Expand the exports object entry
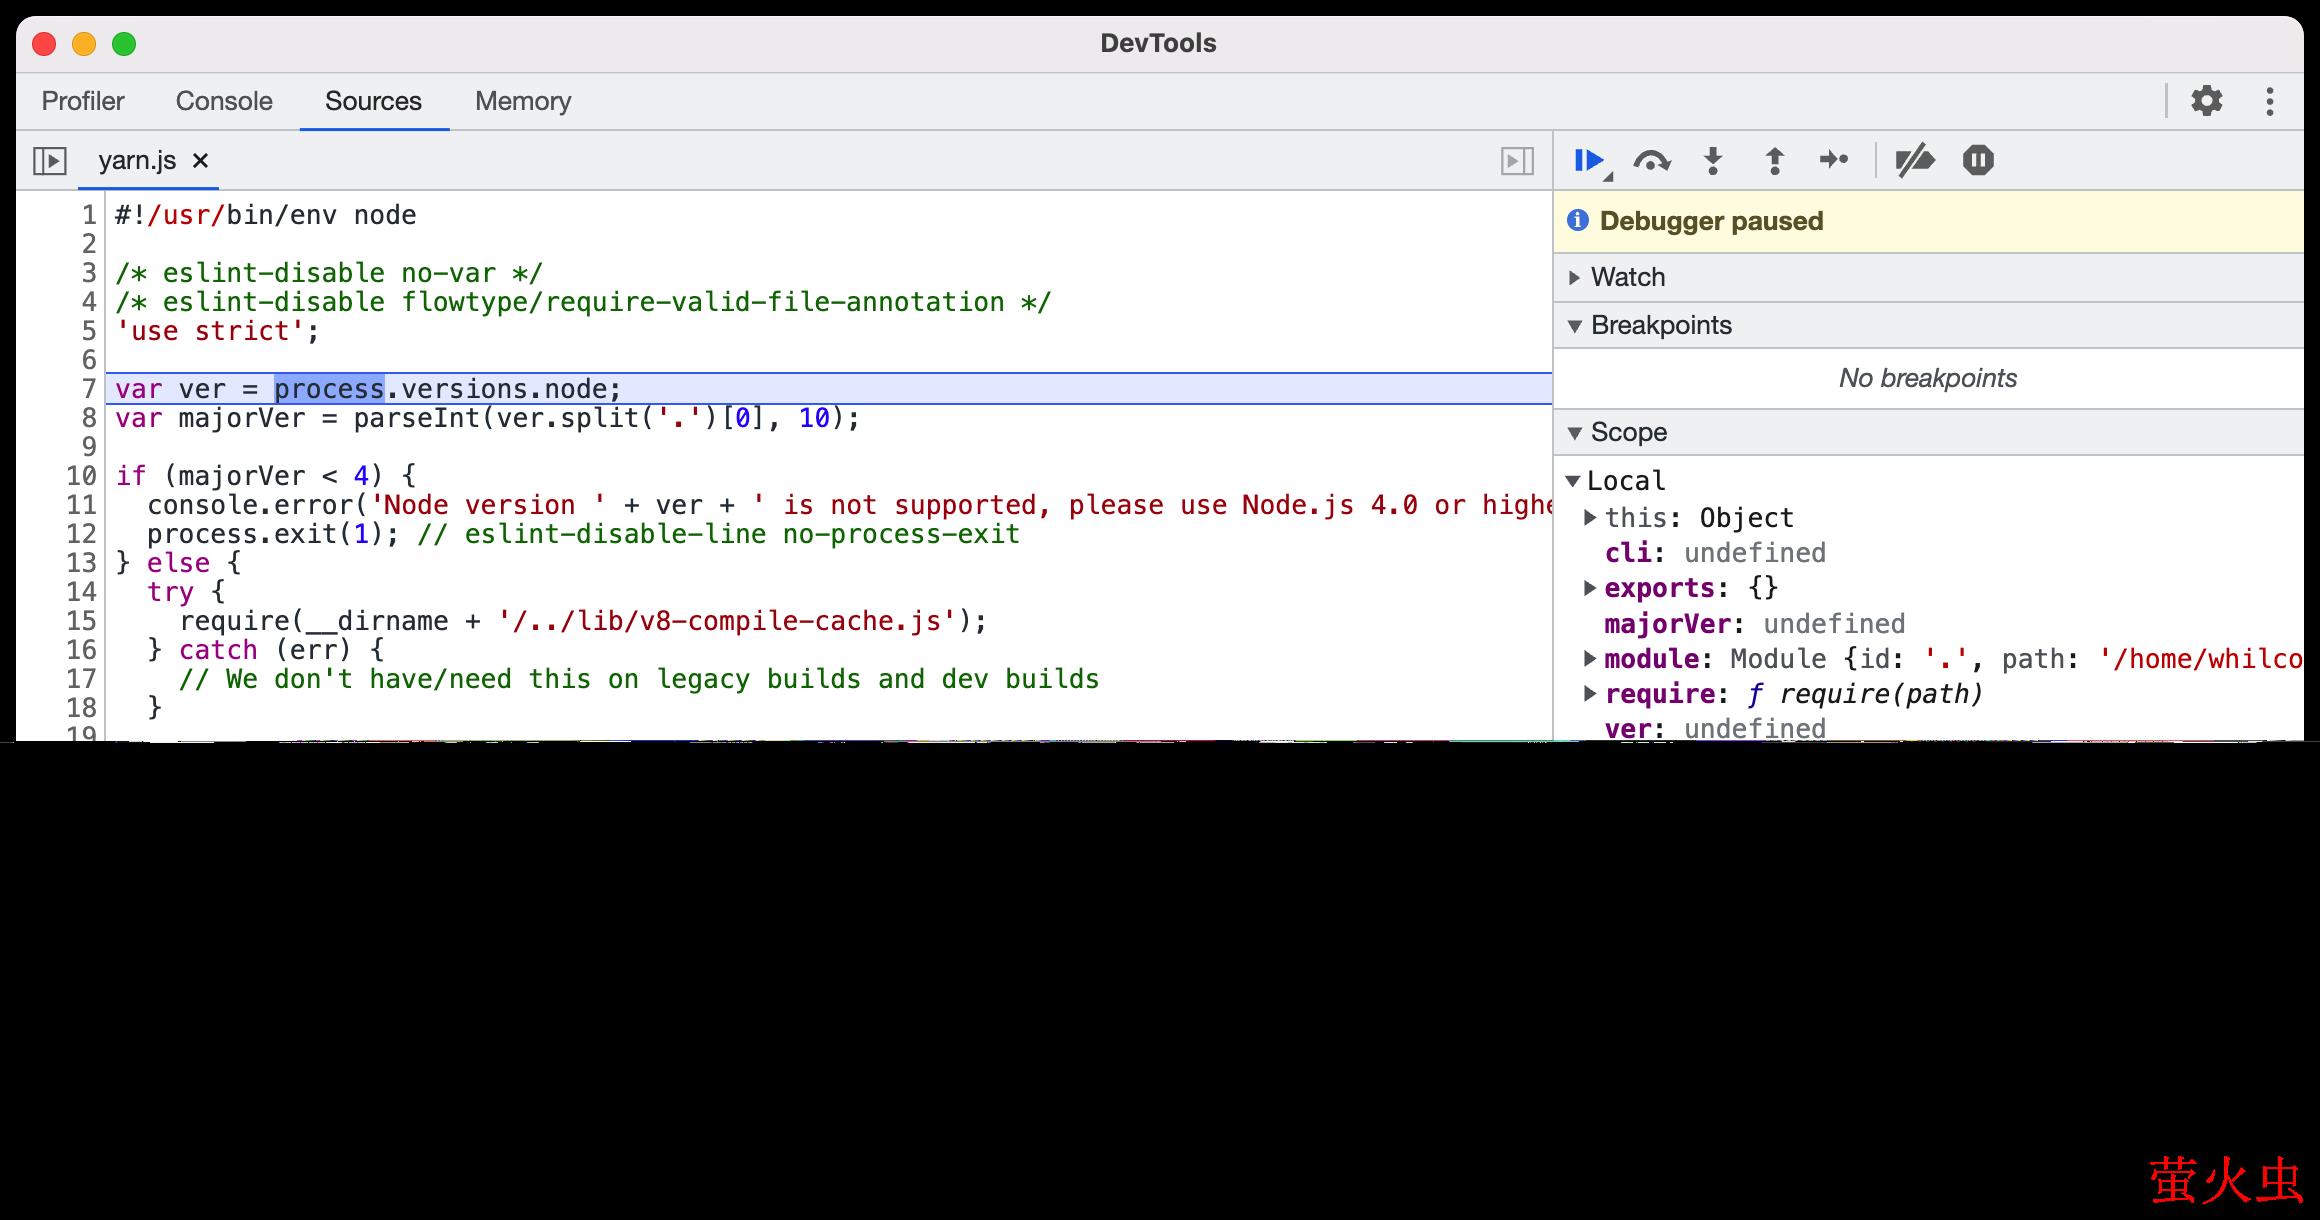The image size is (2320, 1220). point(1590,588)
